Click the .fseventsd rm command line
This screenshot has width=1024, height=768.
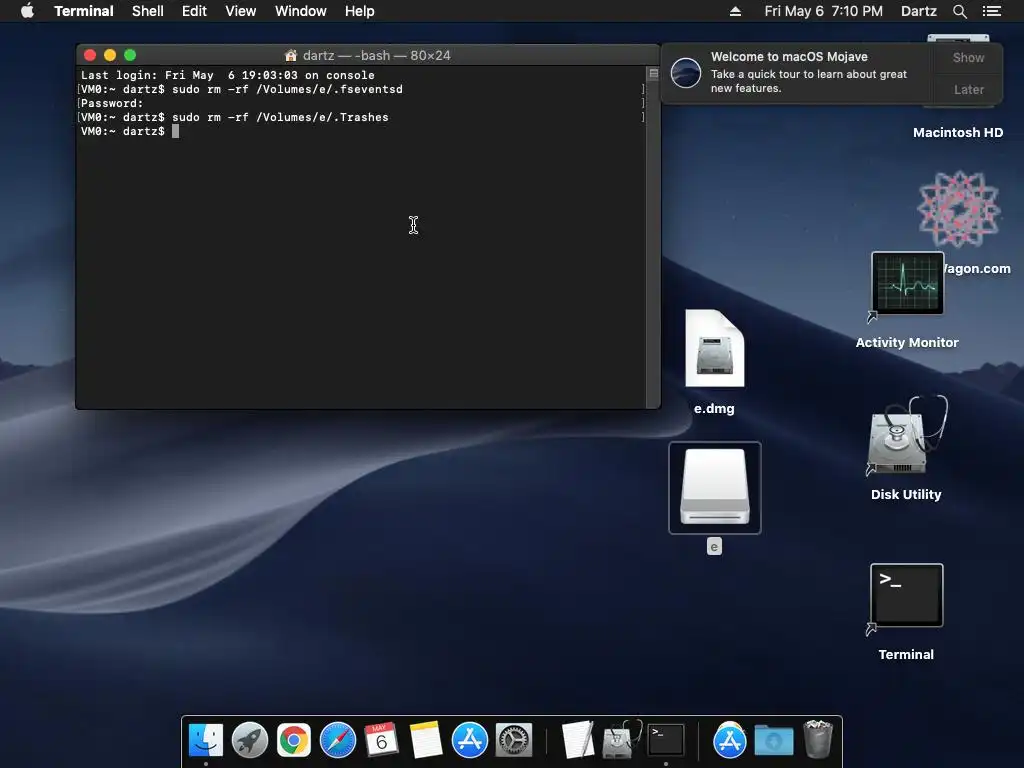242,89
